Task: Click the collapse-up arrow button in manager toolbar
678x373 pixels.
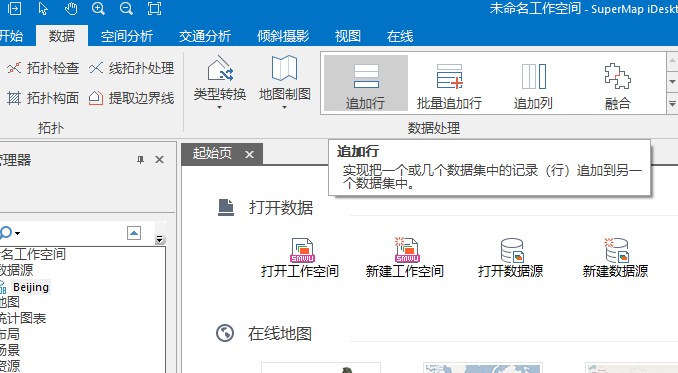Action: [134, 233]
